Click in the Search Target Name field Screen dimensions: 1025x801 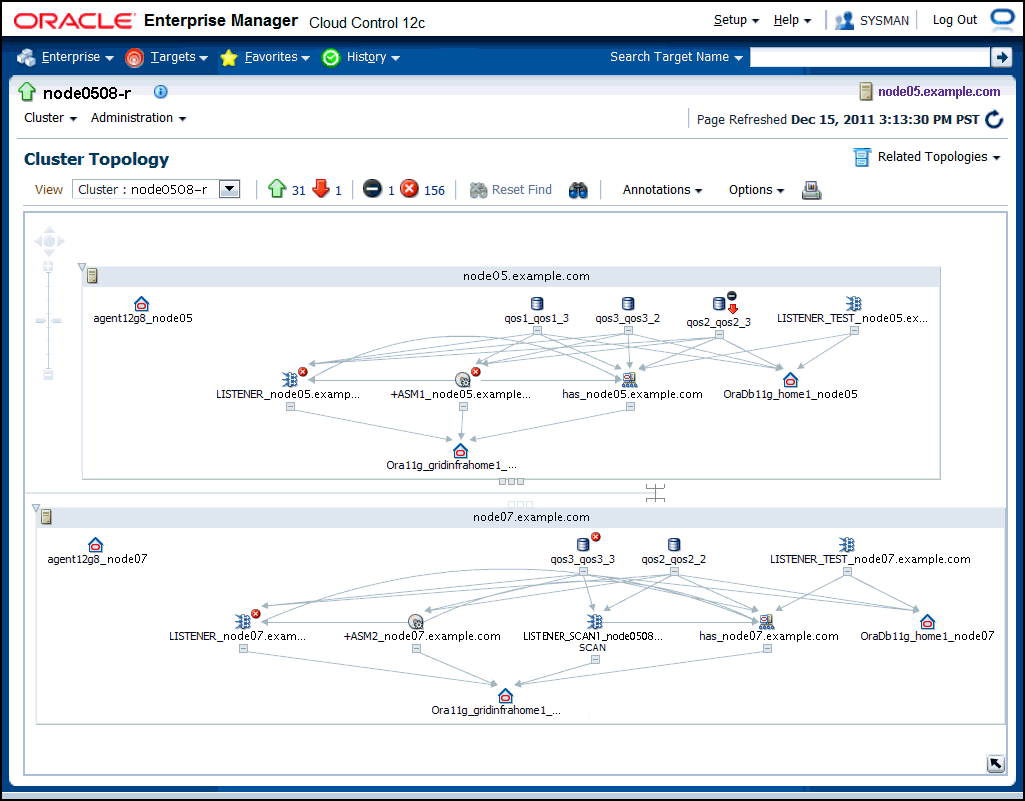(869, 58)
